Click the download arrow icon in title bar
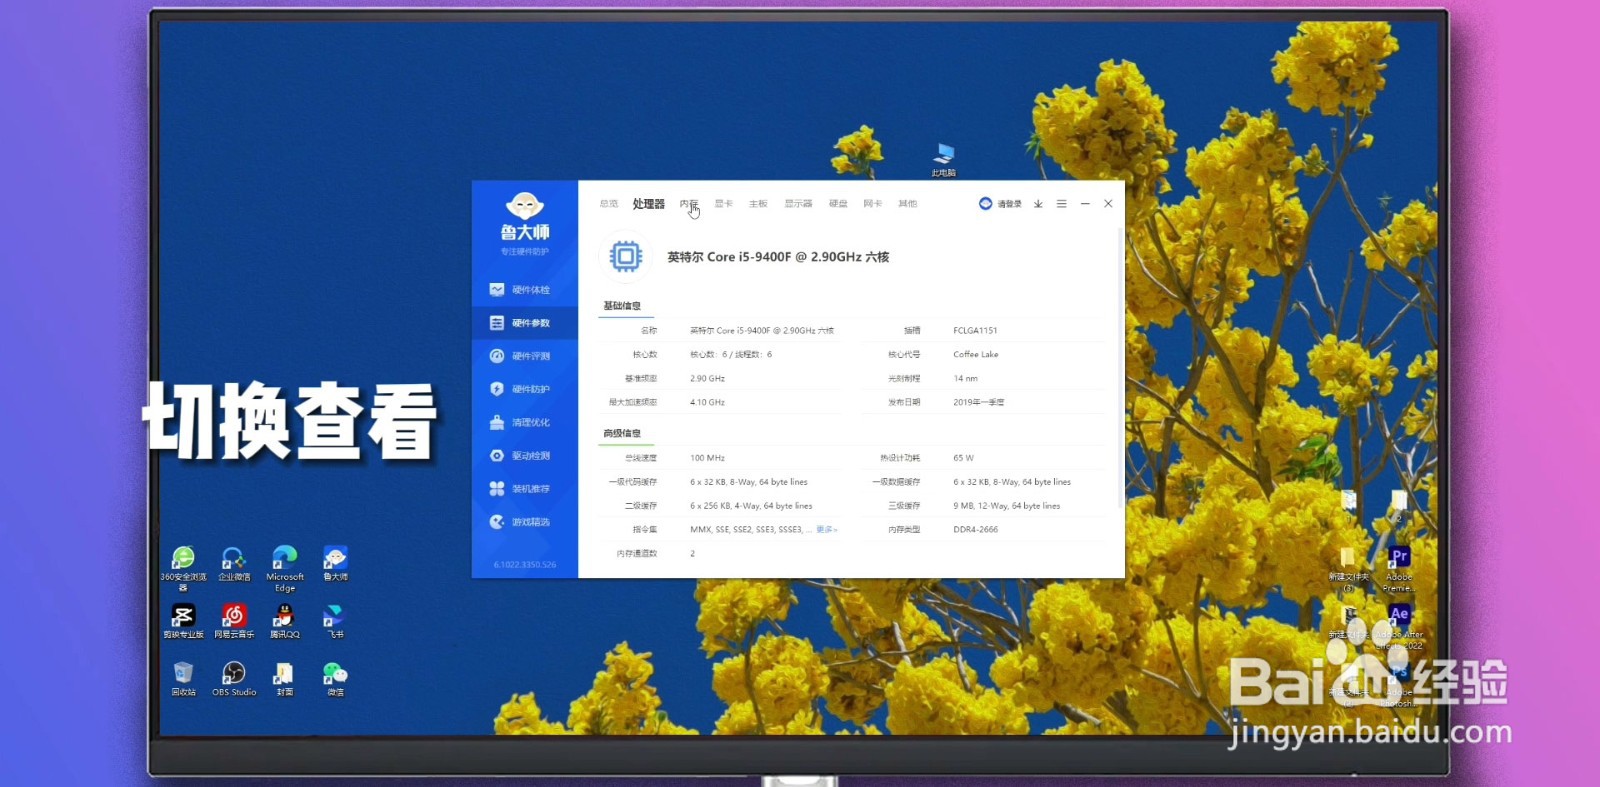Image resolution: width=1600 pixels, height=787 pixels. pos(1038,204)
